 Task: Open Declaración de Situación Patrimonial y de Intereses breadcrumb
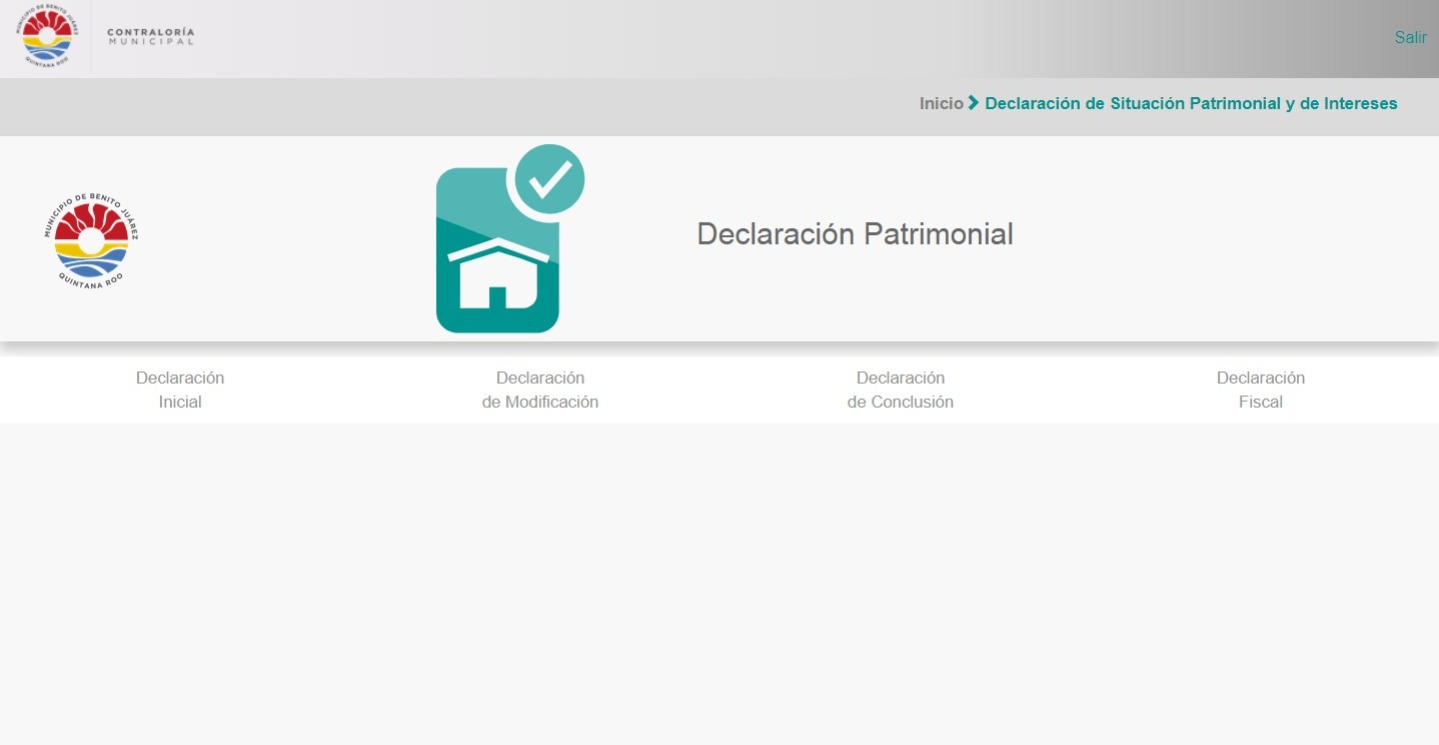pos(1190,104)
